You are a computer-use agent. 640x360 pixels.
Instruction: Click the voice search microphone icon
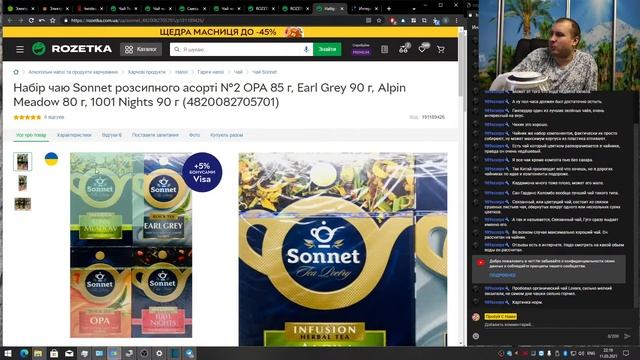(x=306, y=49)
